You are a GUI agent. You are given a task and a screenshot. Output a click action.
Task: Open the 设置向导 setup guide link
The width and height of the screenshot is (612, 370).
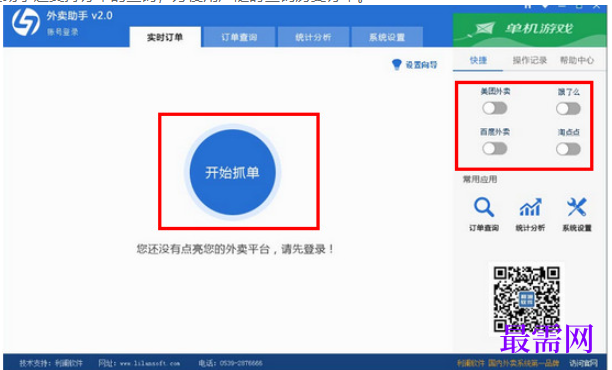[x=422, y=65]
